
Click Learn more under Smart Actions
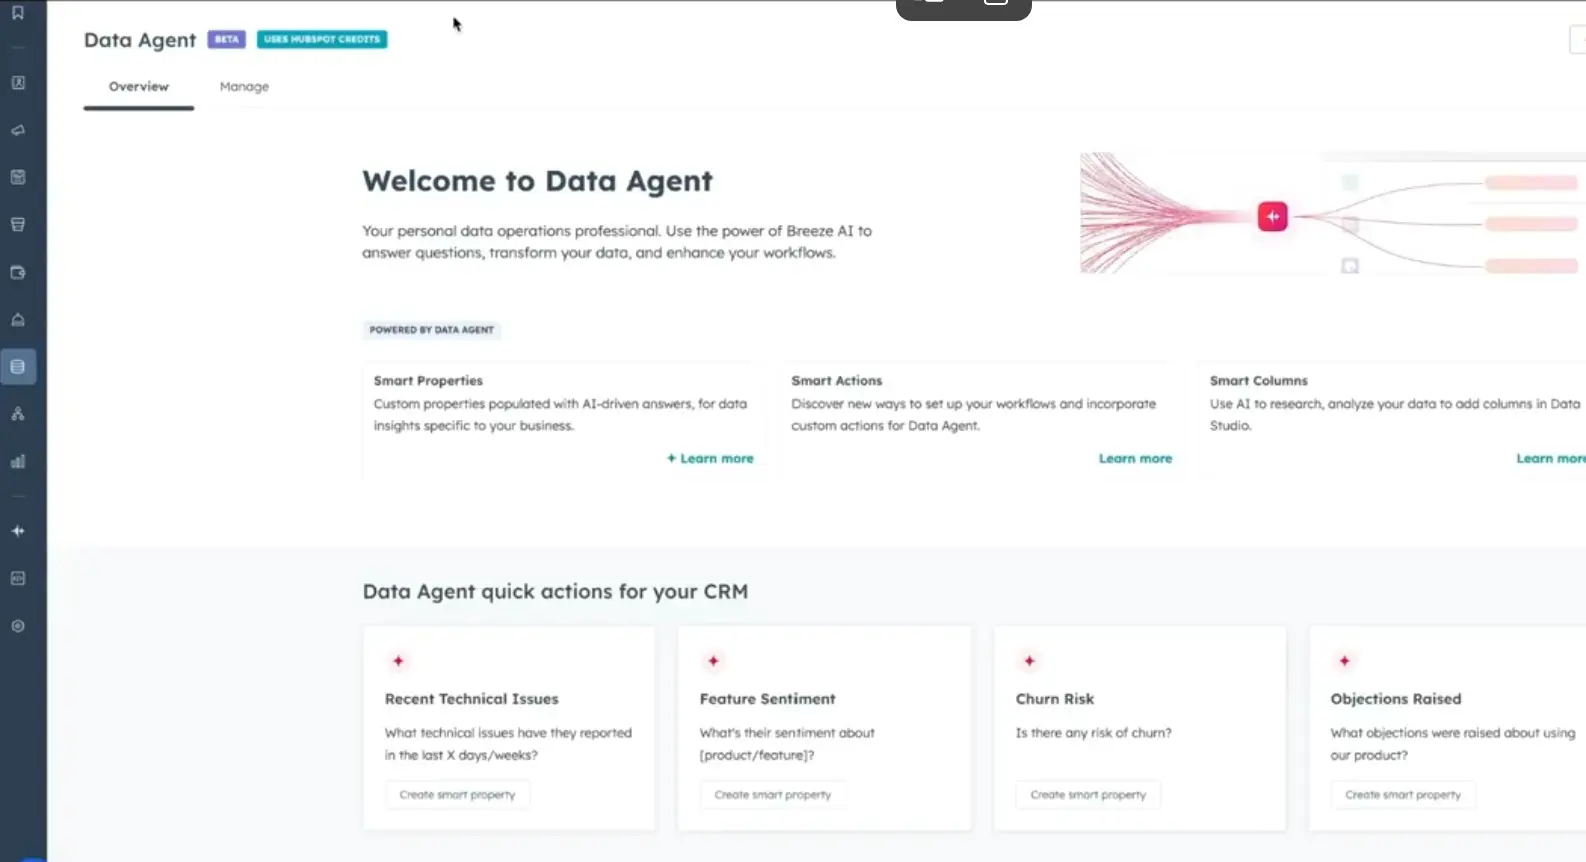point(1135,459)
